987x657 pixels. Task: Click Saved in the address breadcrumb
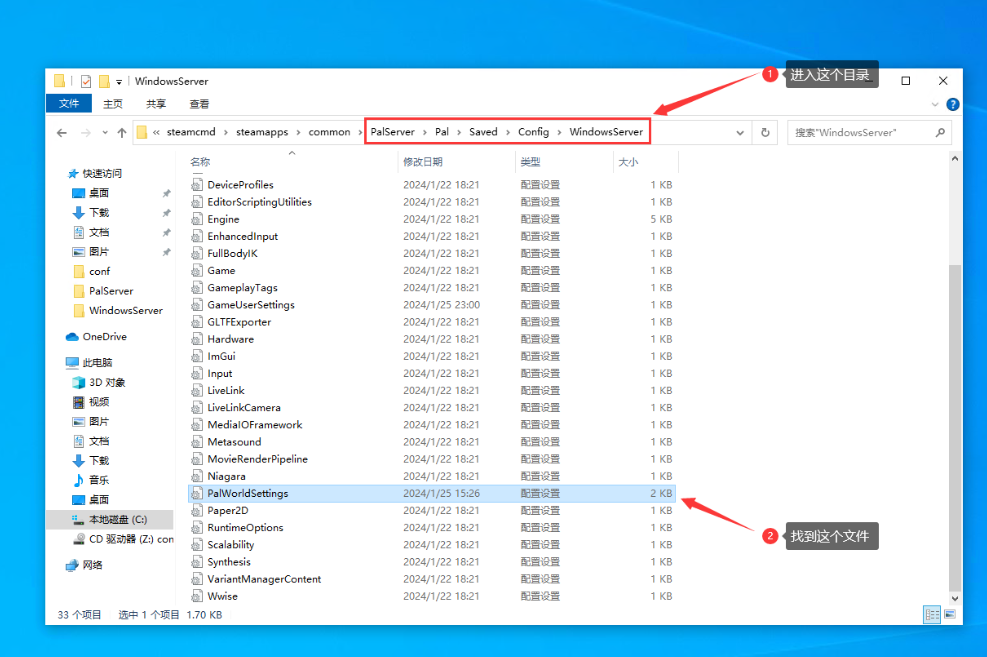(483, 132)
